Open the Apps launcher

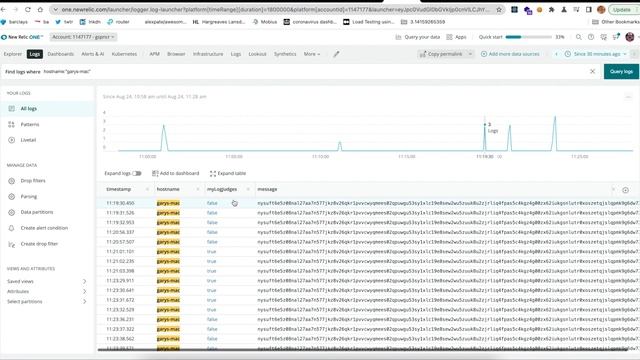[x=456, y=37]
